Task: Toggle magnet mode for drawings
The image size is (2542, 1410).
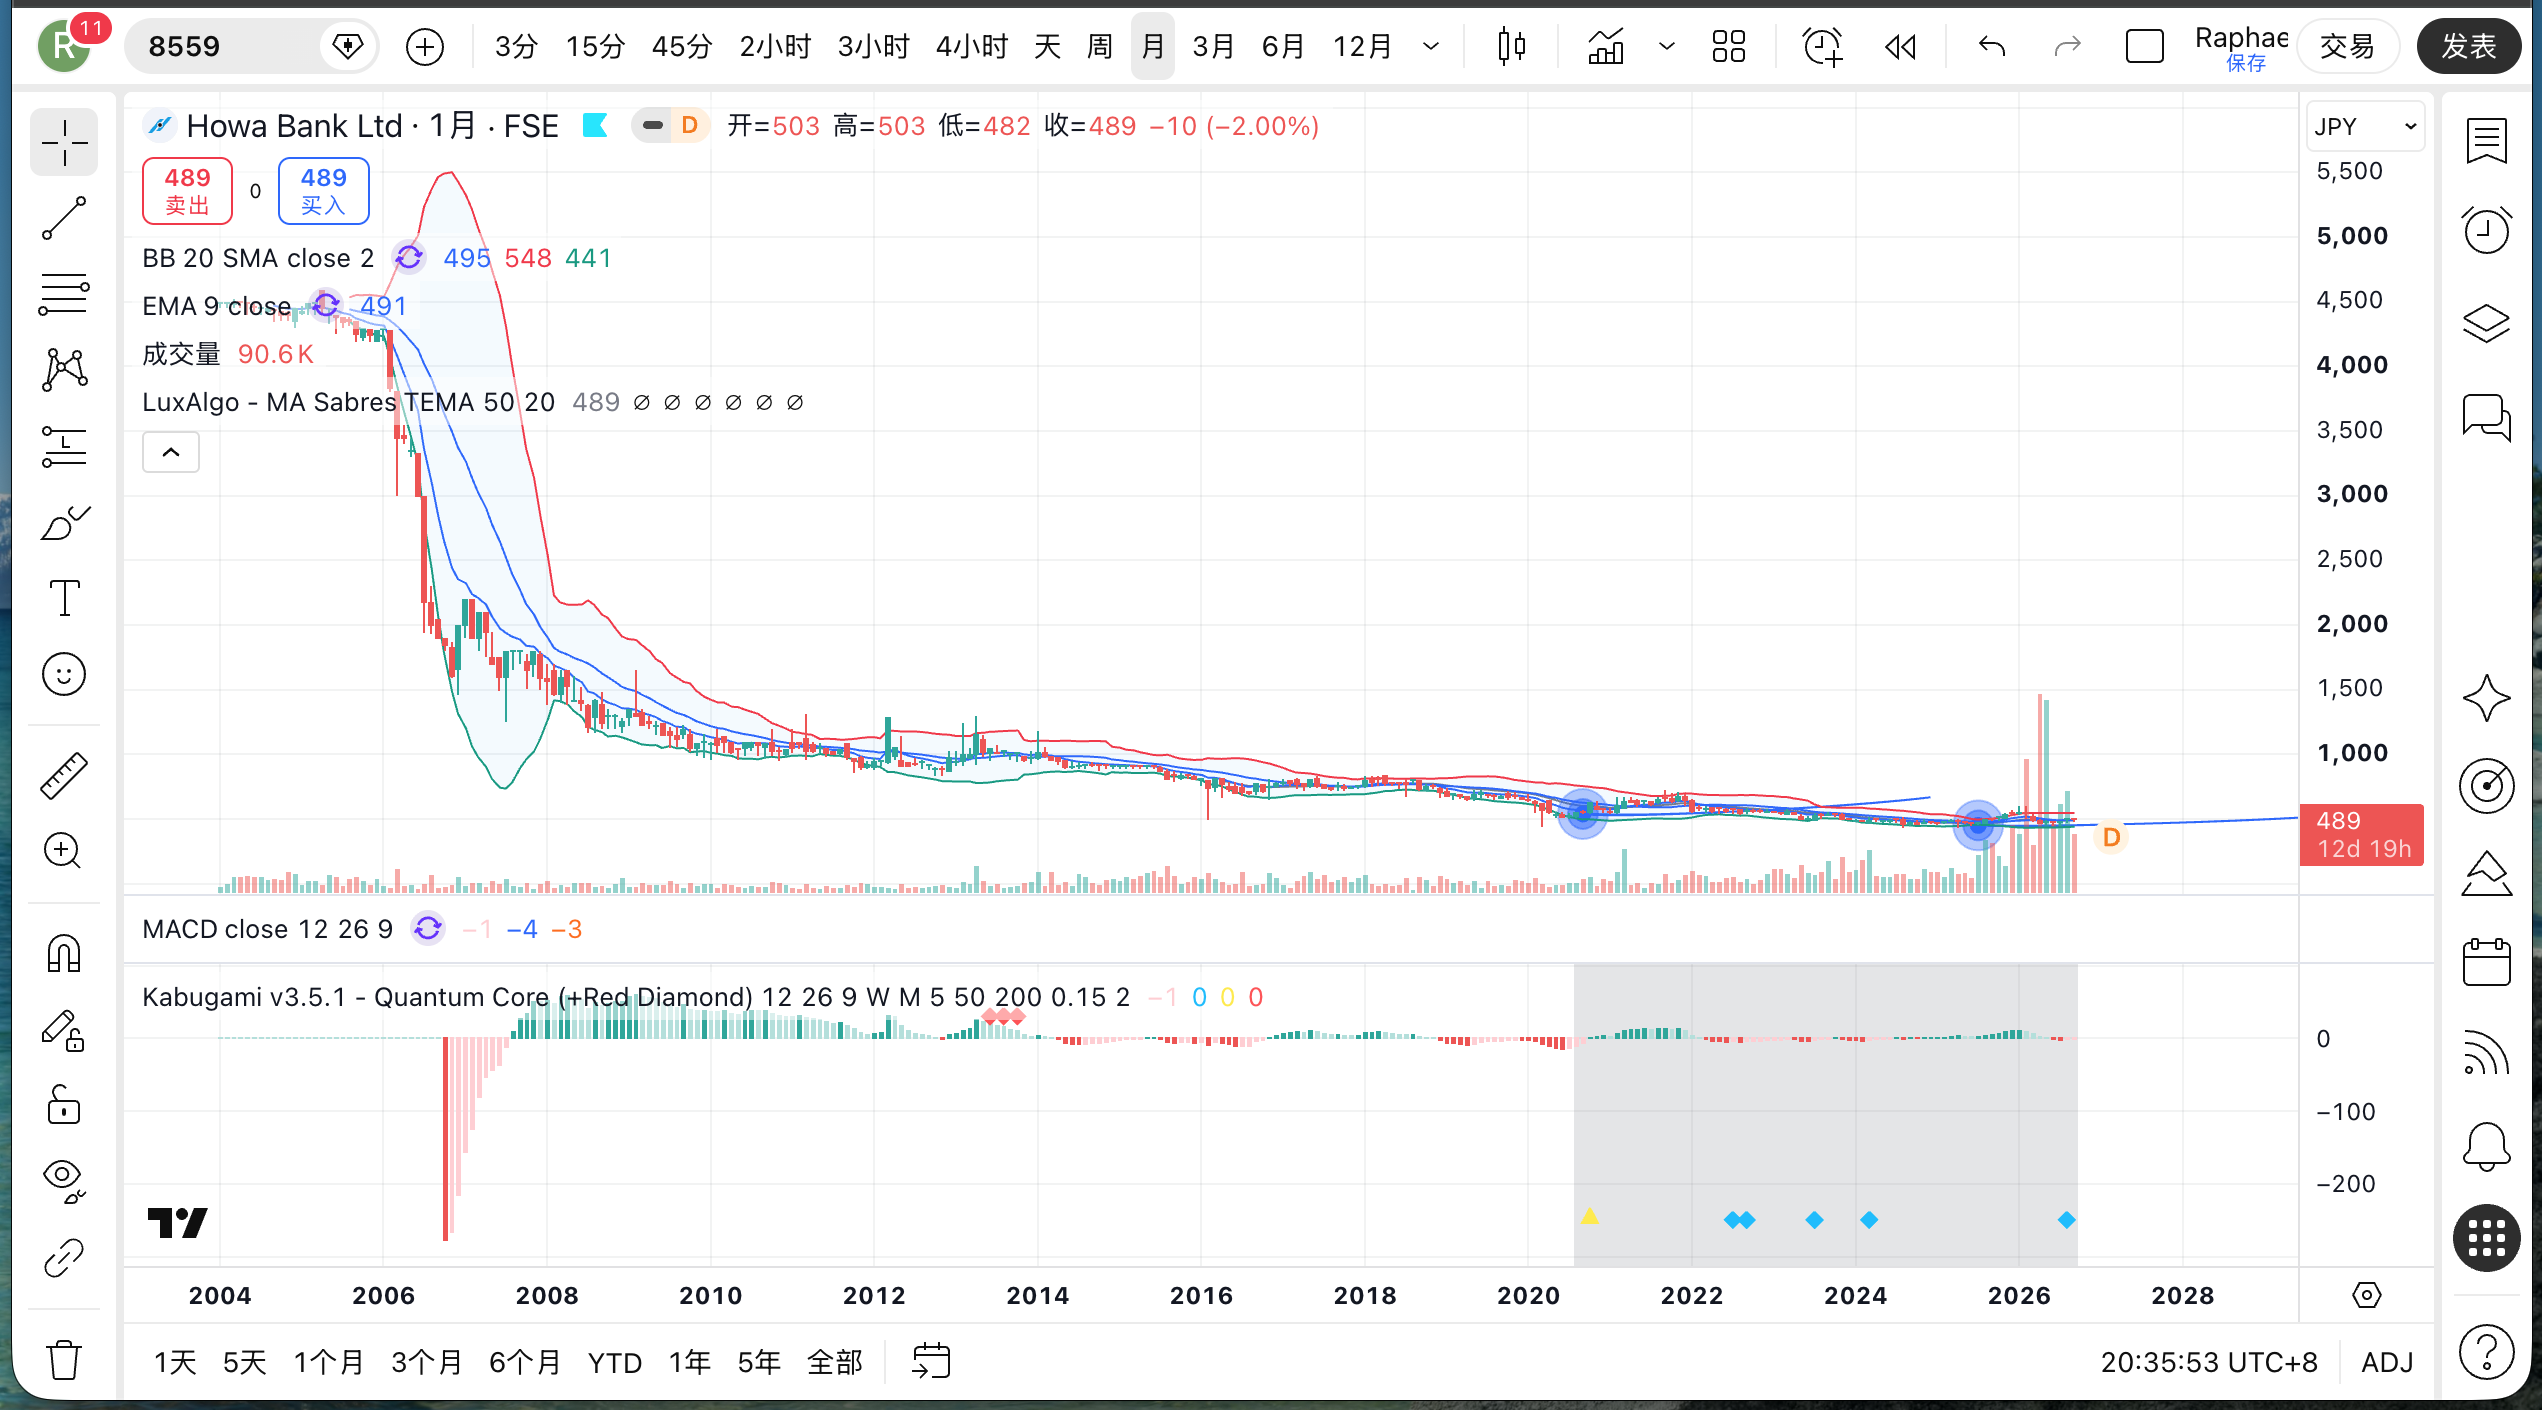Action: [64, 953]
